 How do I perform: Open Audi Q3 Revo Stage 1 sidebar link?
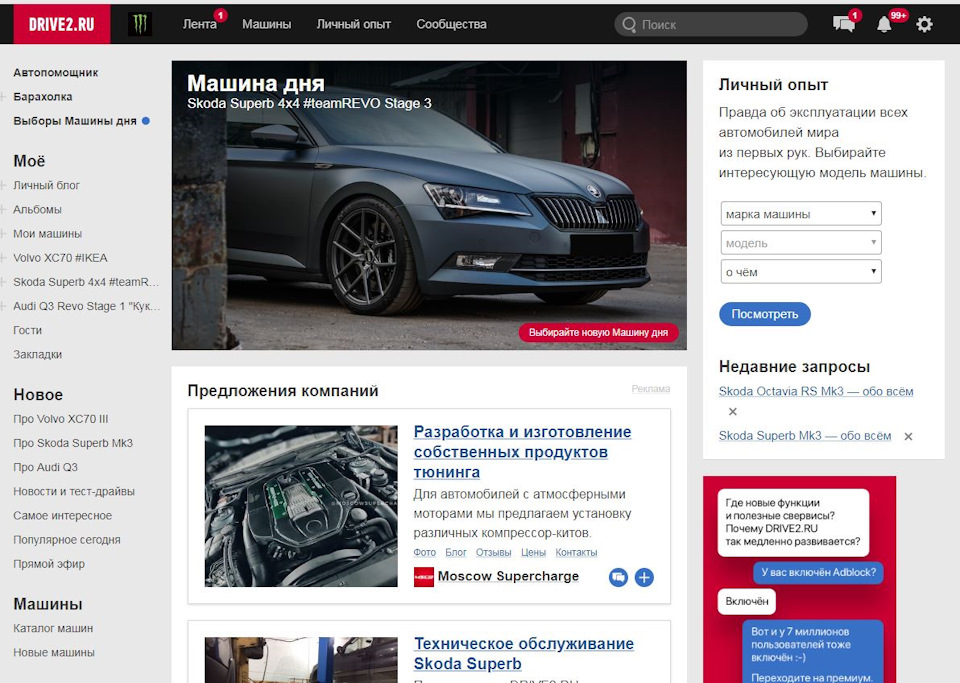(86, 306)
